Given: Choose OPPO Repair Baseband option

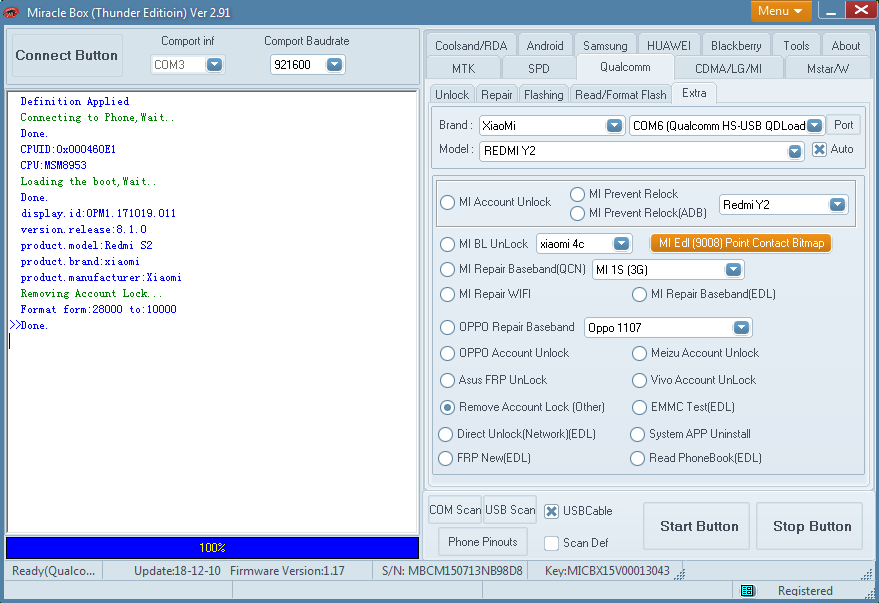Looking at the screenshot, I should (x=447, y=327).
